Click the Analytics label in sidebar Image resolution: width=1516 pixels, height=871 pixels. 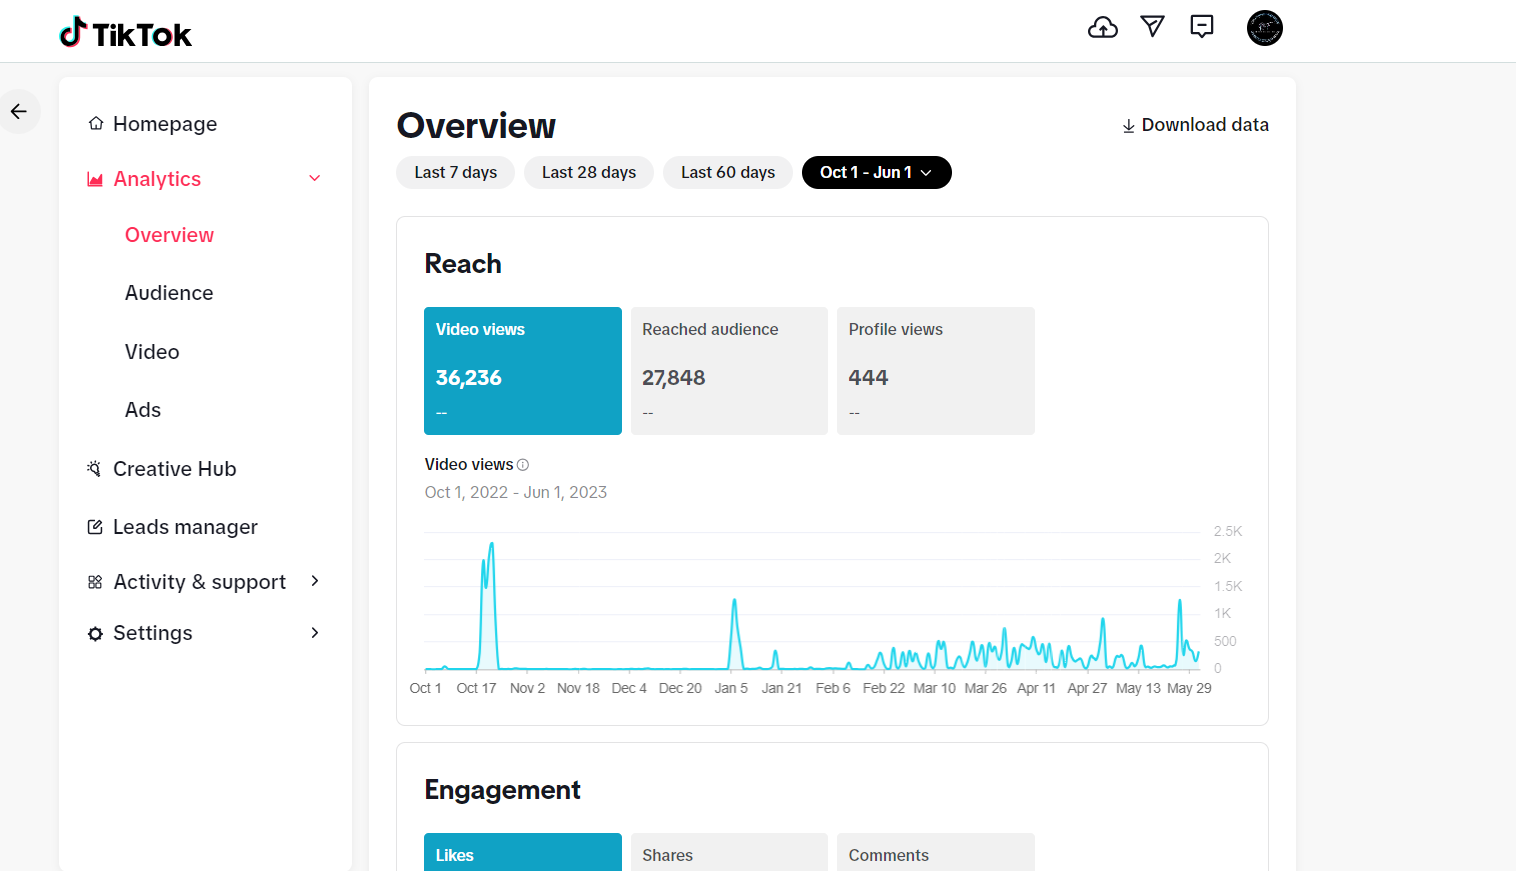[x=157, y=179]
